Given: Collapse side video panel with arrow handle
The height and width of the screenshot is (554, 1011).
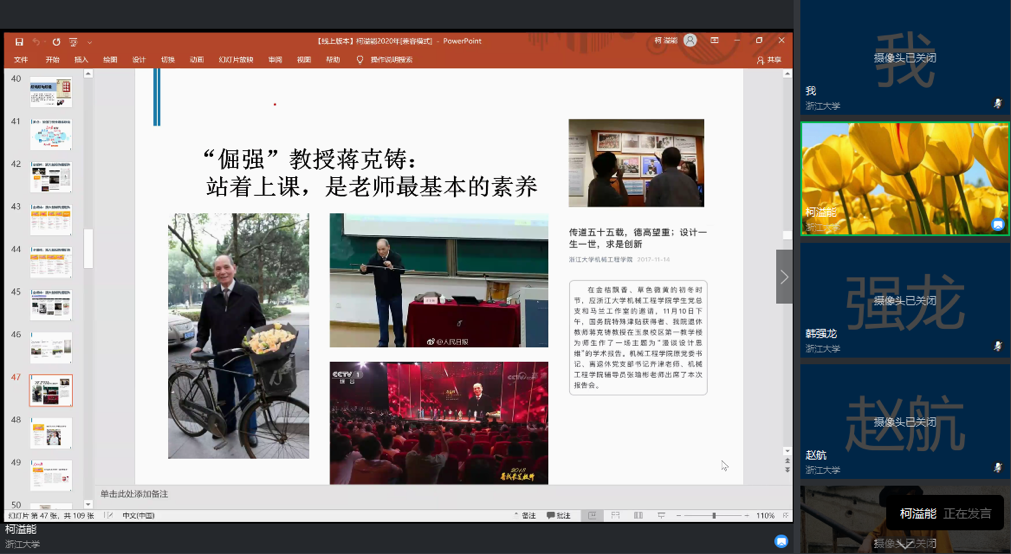Looking at the screenshot, I should click(x=784, y=277).
